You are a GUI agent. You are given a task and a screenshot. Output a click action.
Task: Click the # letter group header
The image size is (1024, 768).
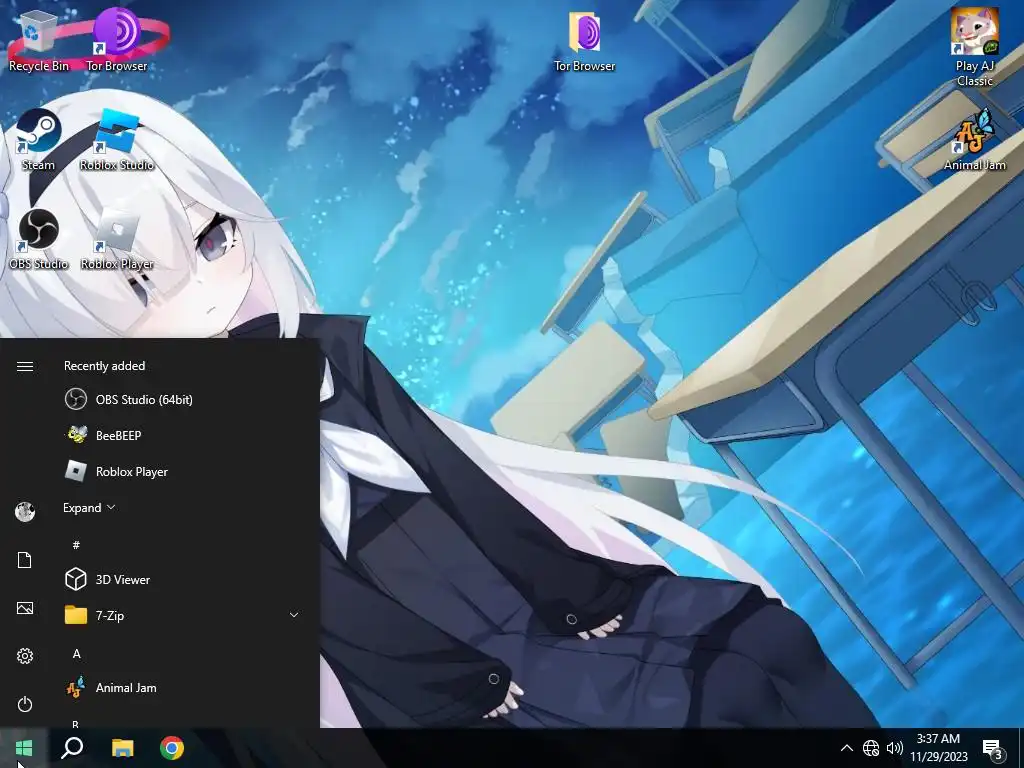coord(76,545)
